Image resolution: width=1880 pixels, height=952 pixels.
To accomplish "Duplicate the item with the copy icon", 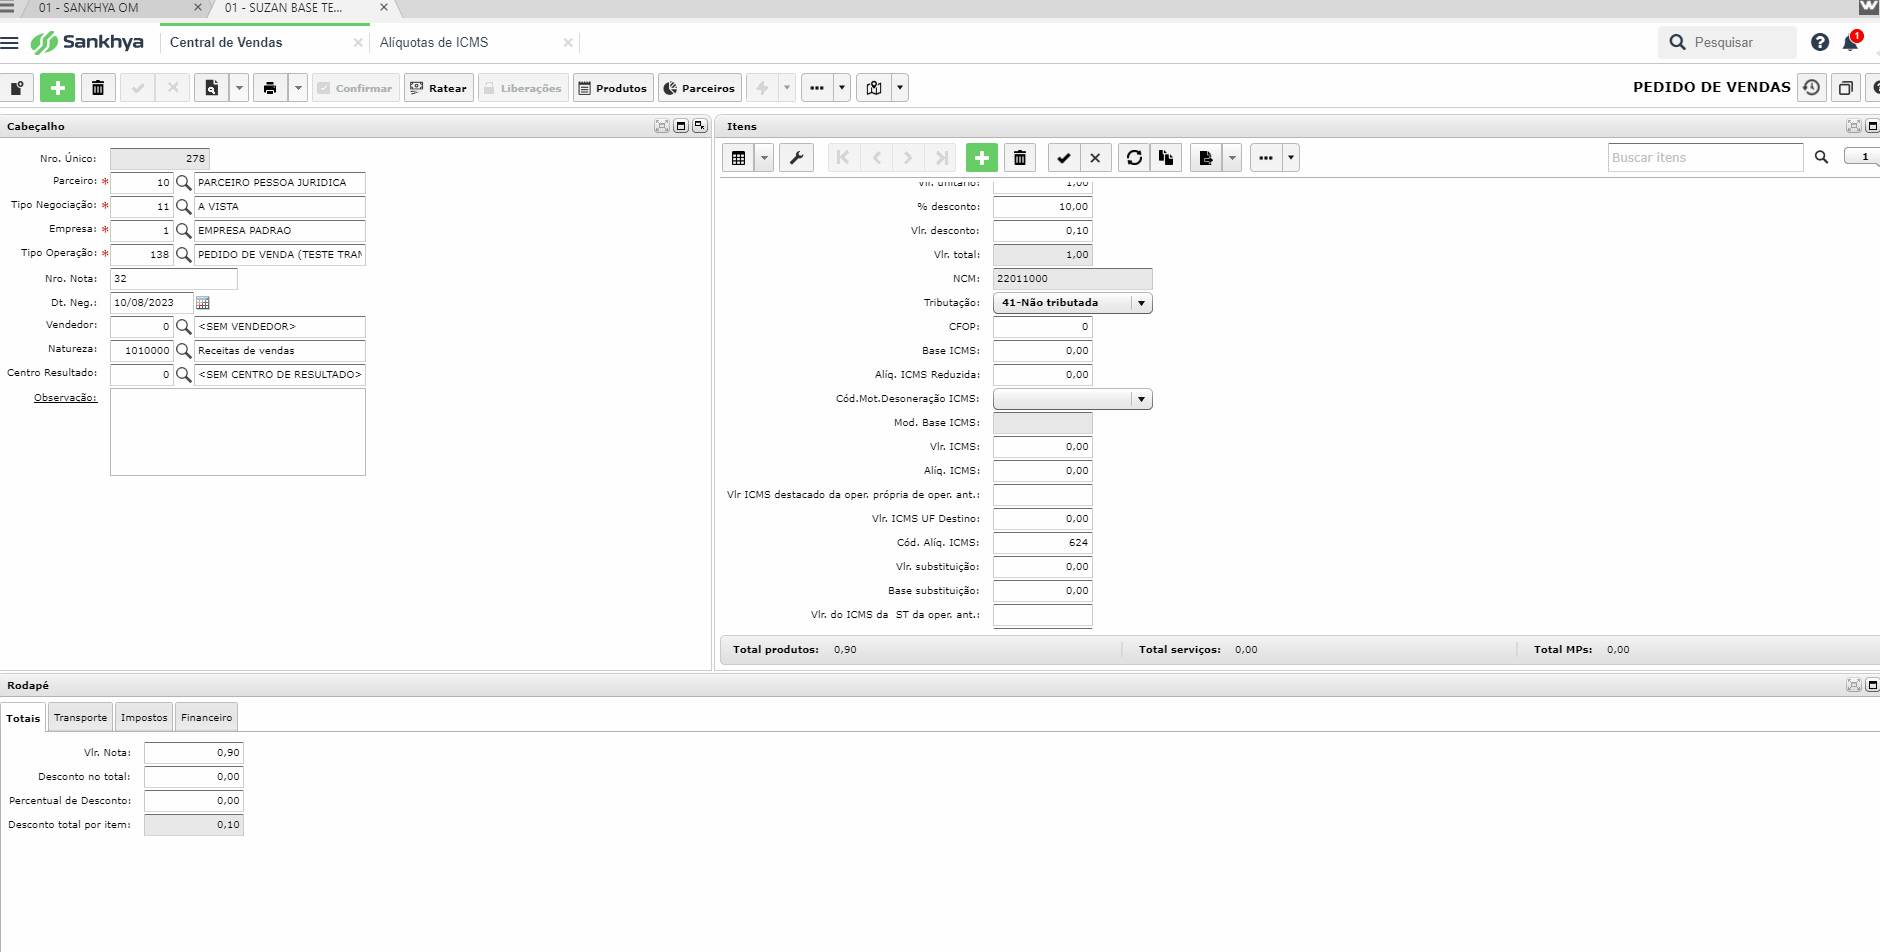I will pyautogui.click(x=1166, y=158).
